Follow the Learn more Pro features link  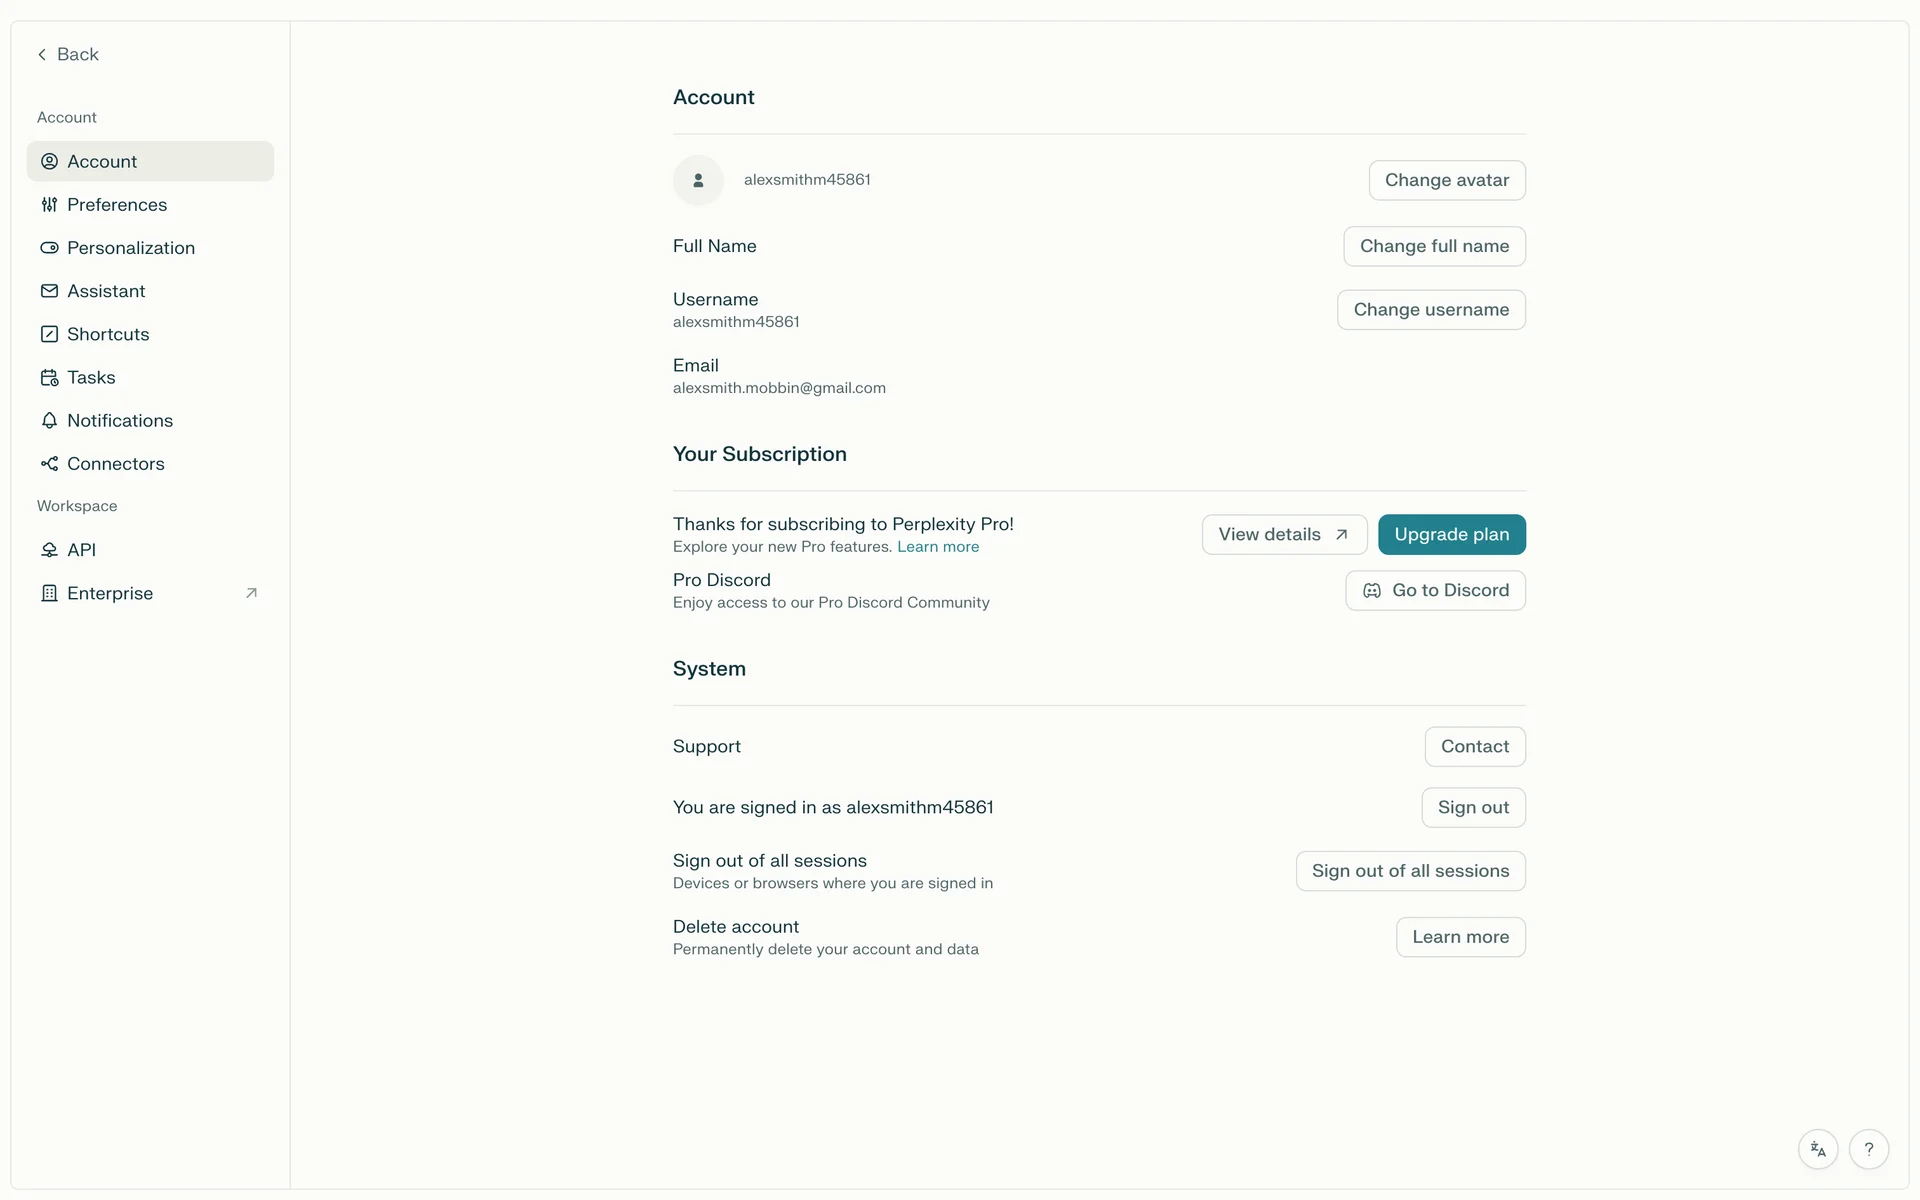[937, 547]
